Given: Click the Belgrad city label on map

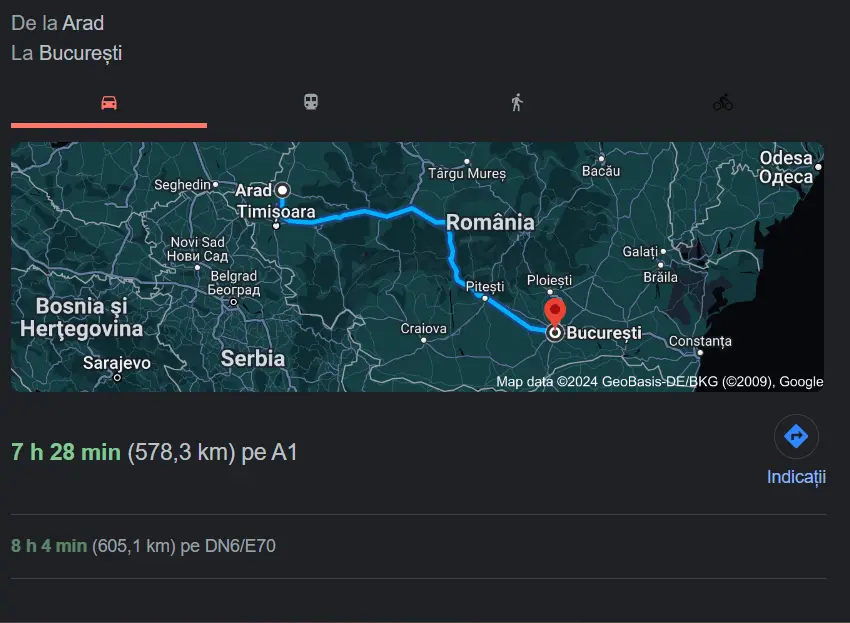Looking at the screenshot, I should tap(234, 276).
